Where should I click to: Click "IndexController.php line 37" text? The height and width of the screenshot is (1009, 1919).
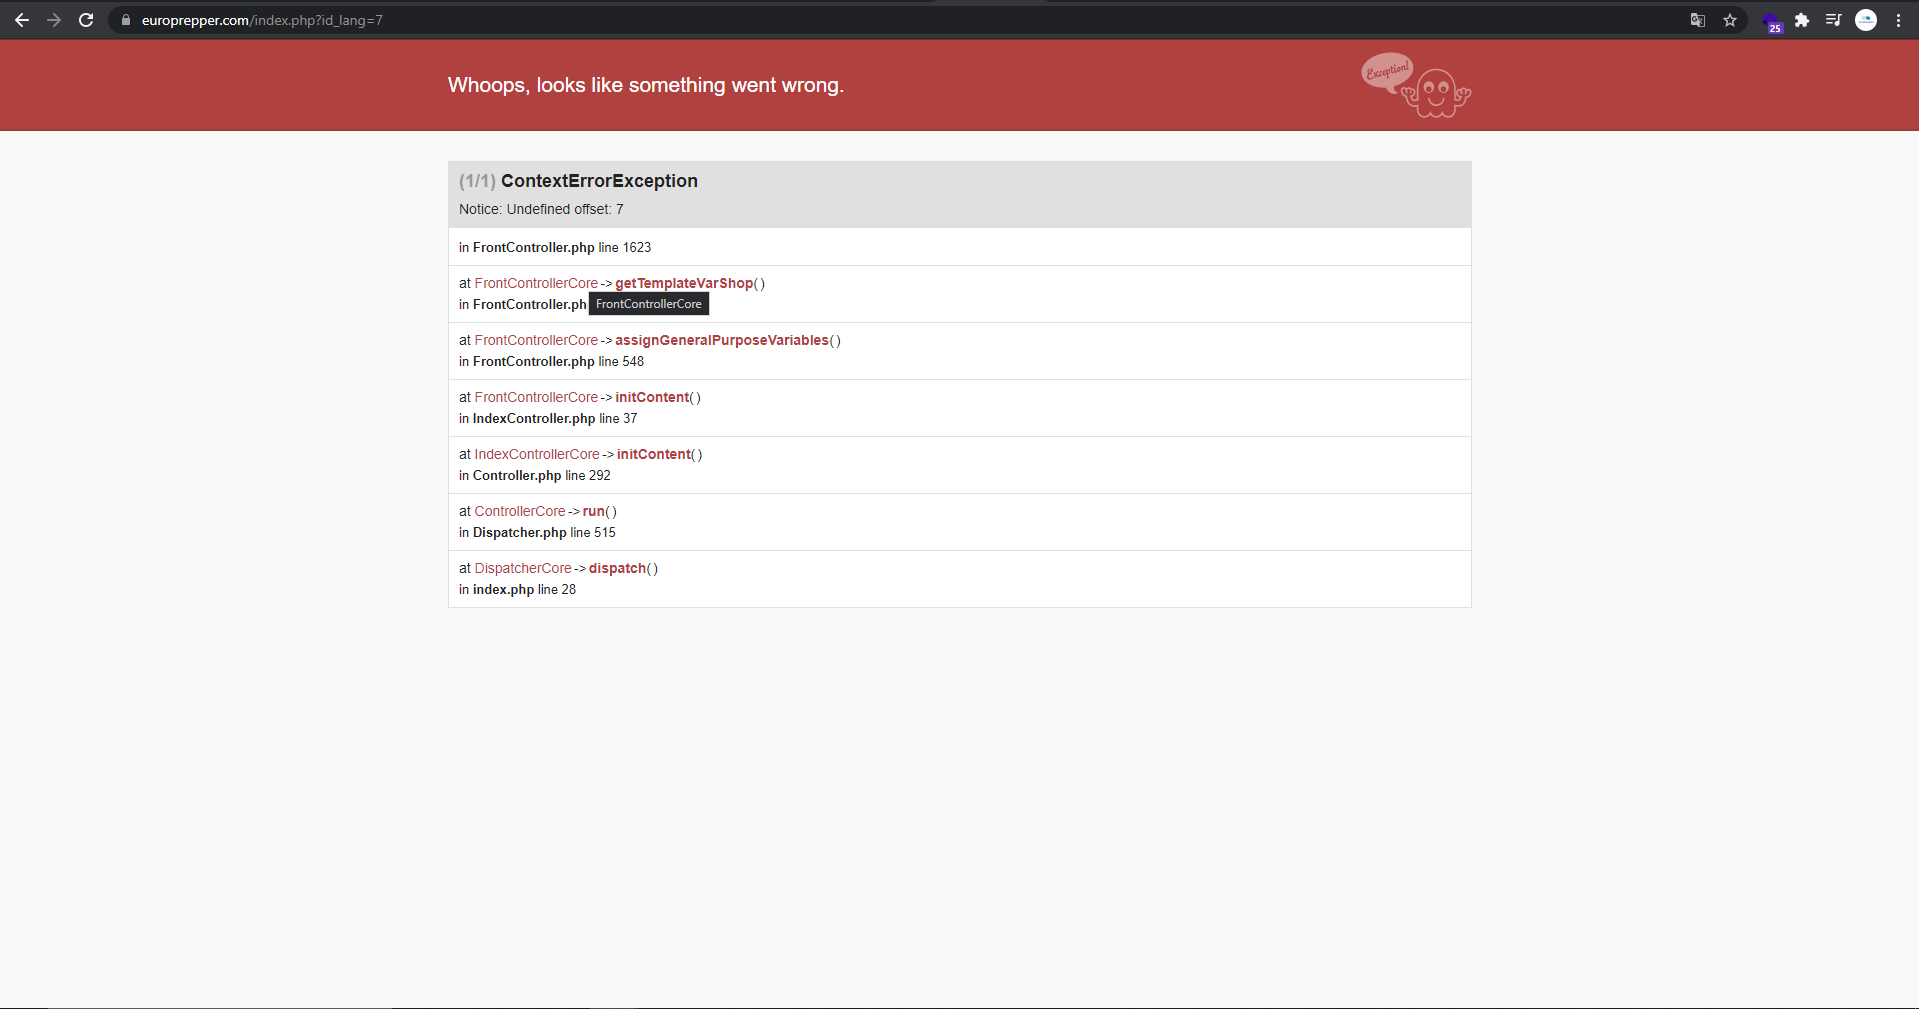(x=555, y=418)
